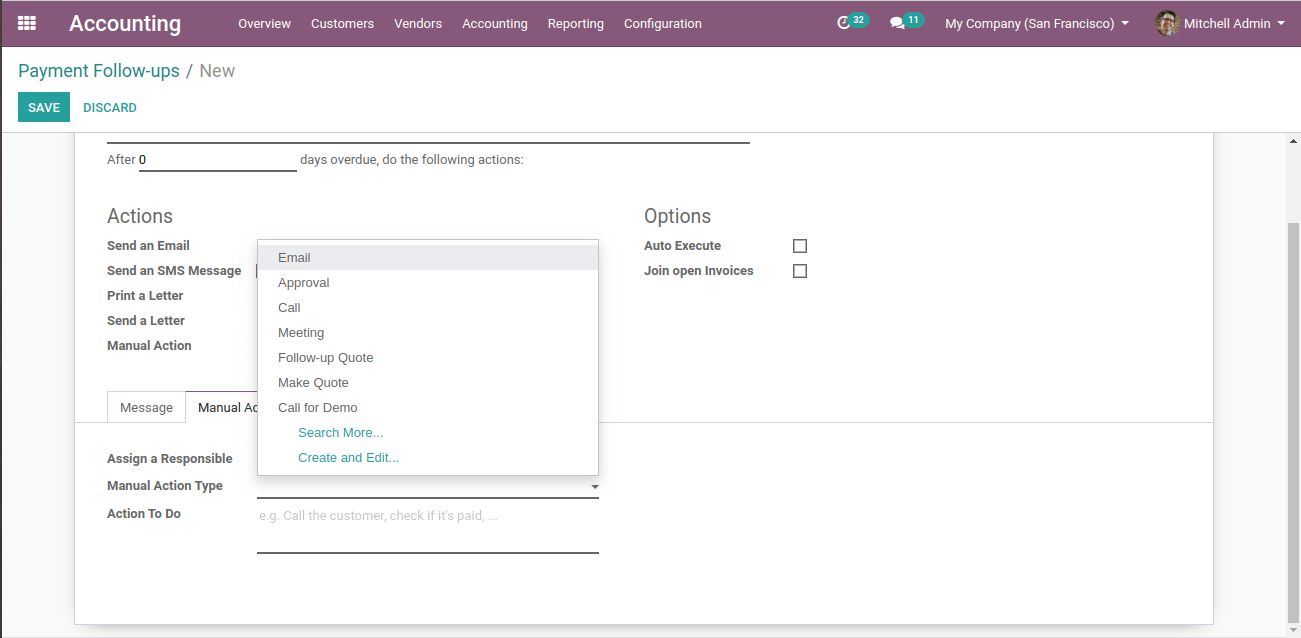The width and height of the screenshot is (1301, 638).
Task: Open the Configuration menu
Action: [x=662, y=23]
